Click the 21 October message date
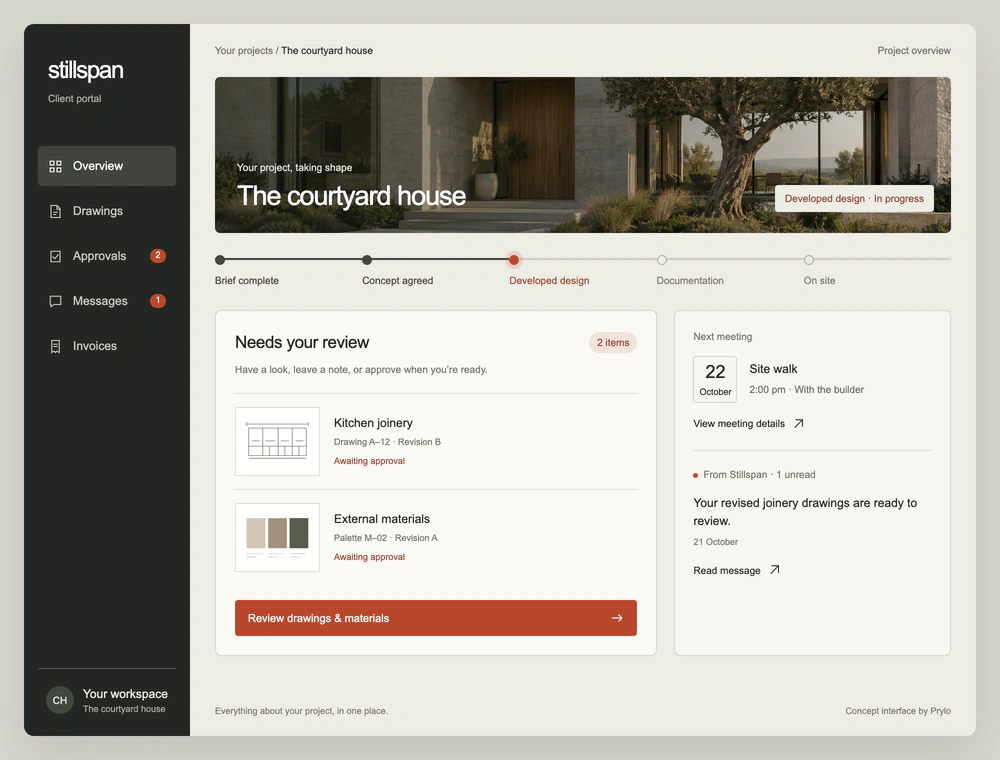The image size is (1000, 760). [x=716, y=542]
